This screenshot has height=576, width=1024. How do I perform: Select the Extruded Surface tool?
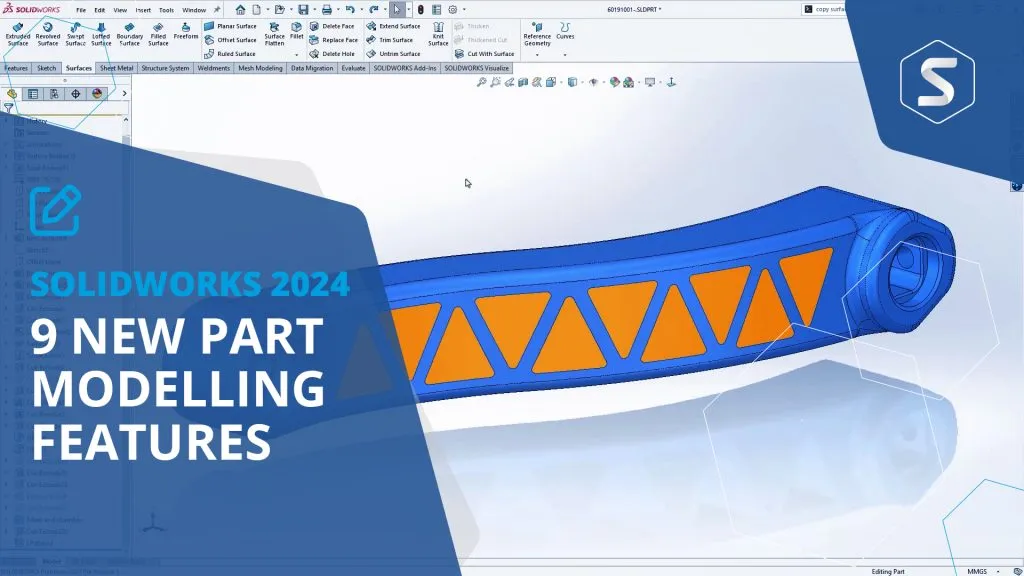[18, 34]
